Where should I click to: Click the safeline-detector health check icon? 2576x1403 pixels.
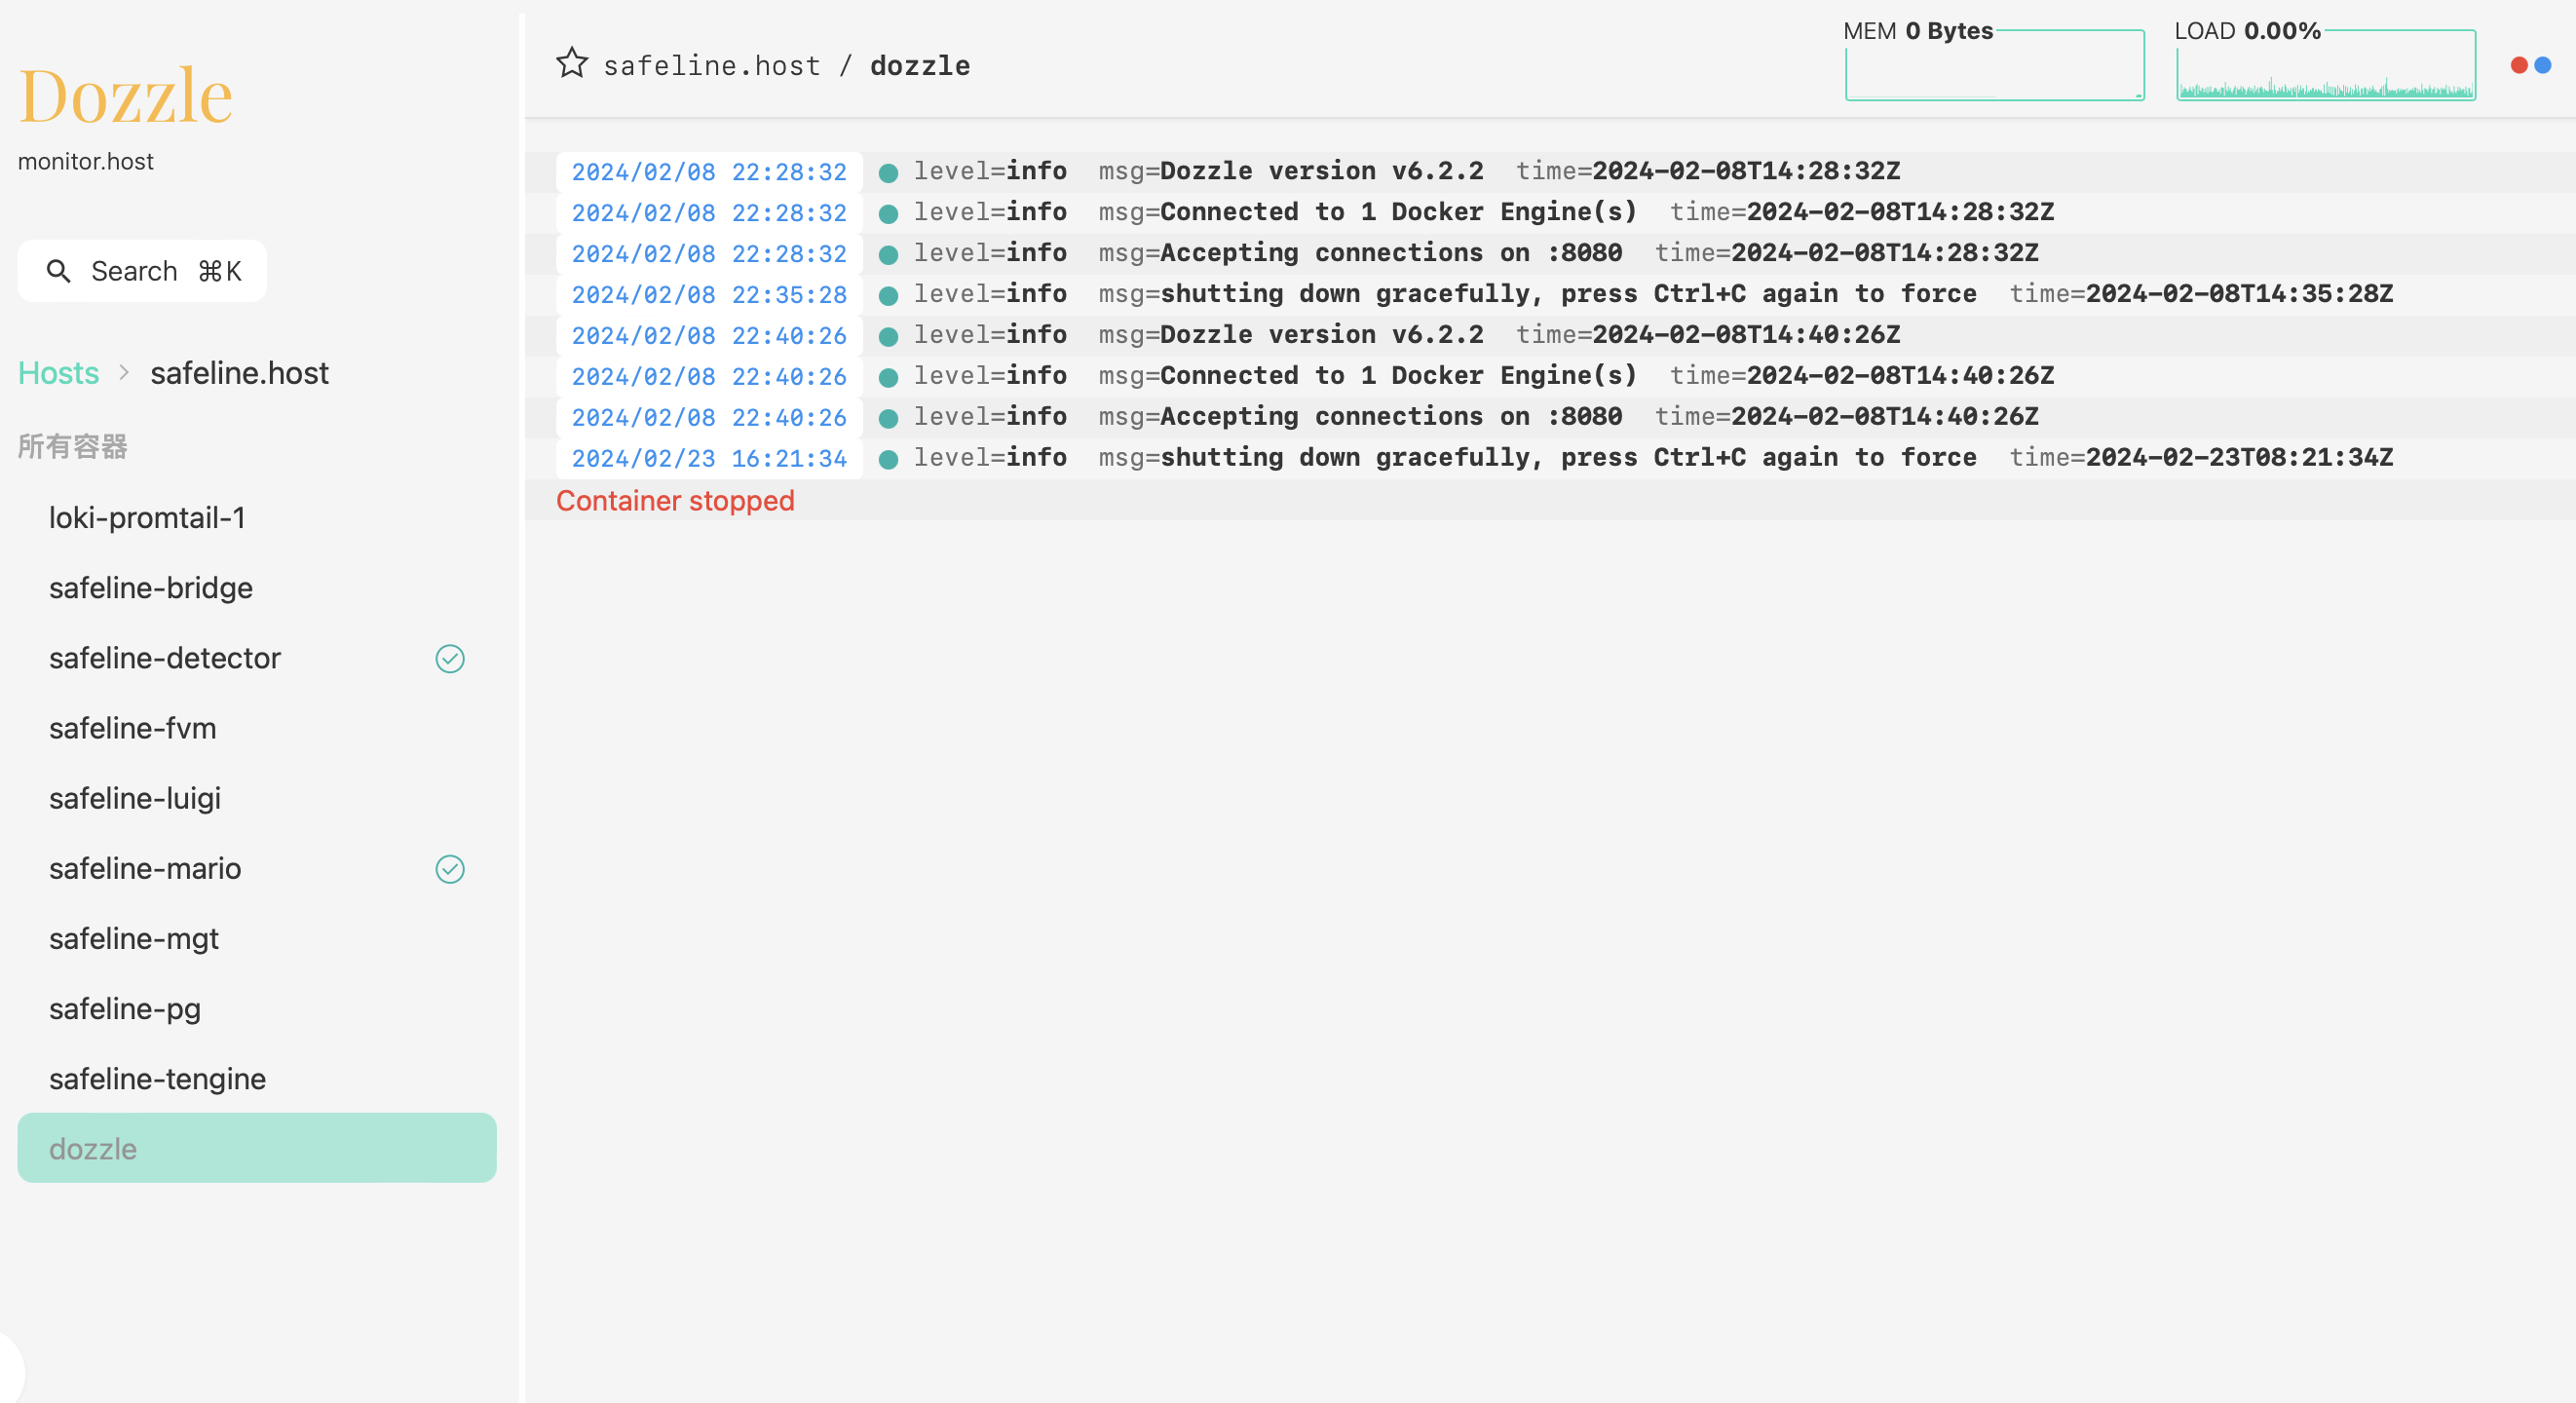pyautogui.click(x=450, y=658)
